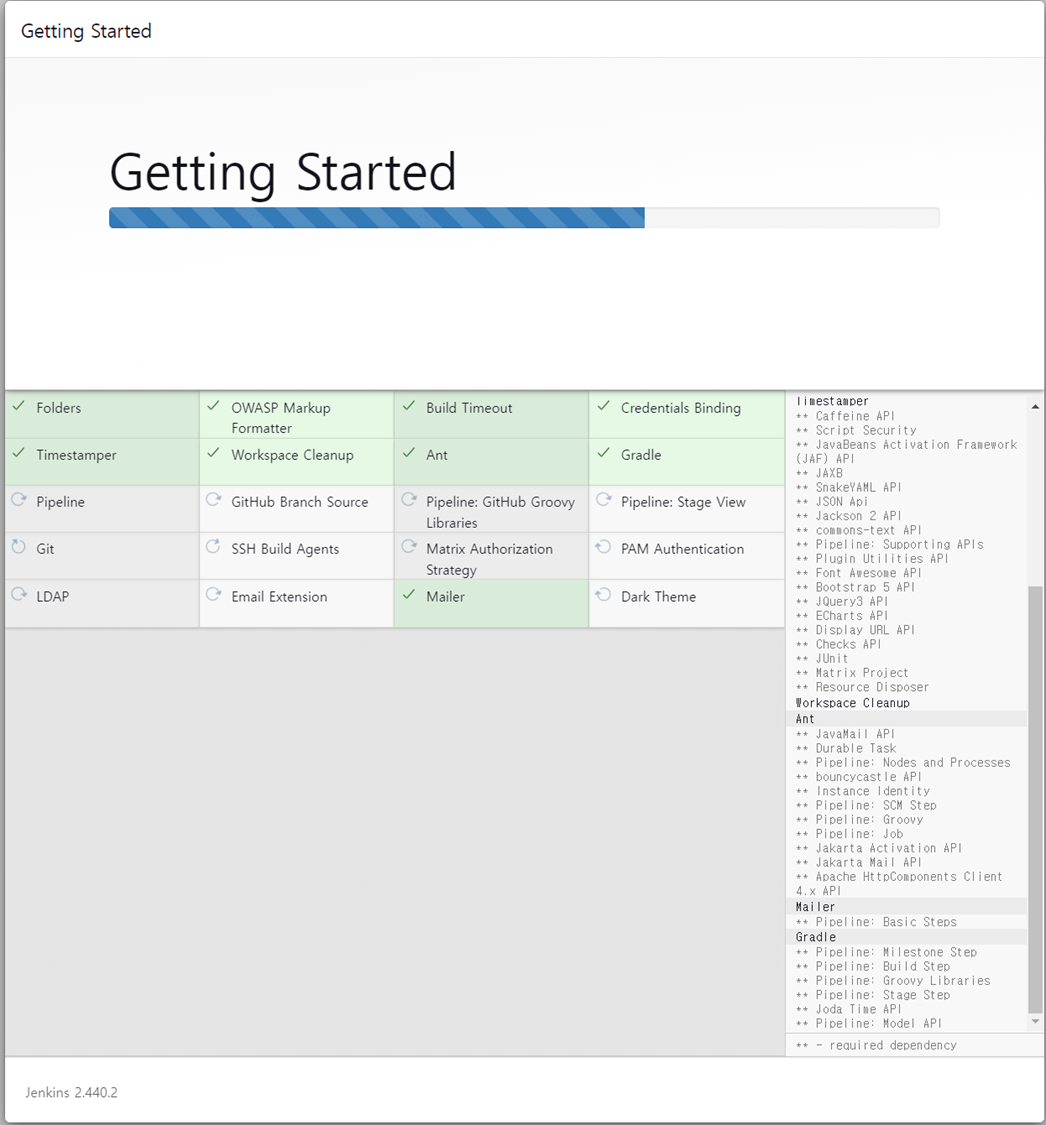Click the pending icon beside Email Extension
1046x1125 pixels.
click(x=213, y=595)
